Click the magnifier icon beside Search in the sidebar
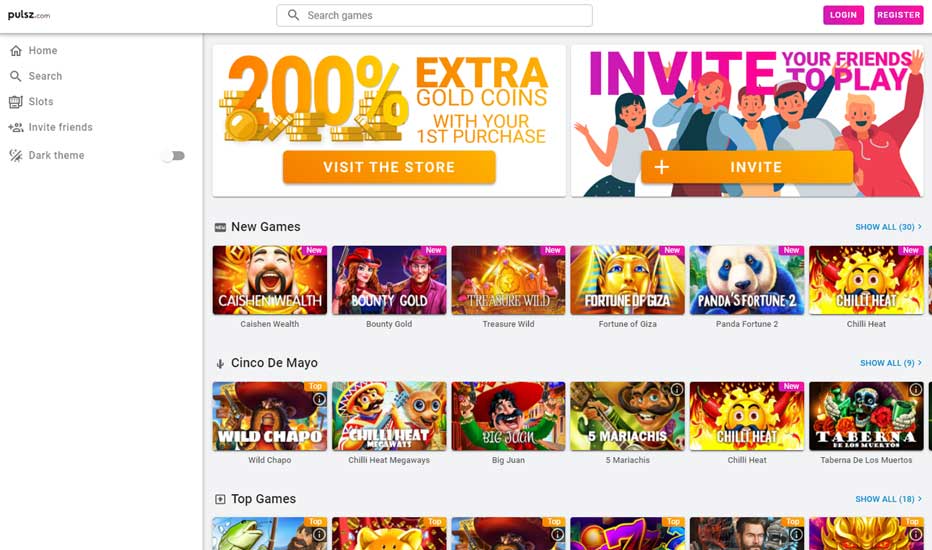Image resolution: width=932 pixels, height=550 pixels. coord(16,76)
